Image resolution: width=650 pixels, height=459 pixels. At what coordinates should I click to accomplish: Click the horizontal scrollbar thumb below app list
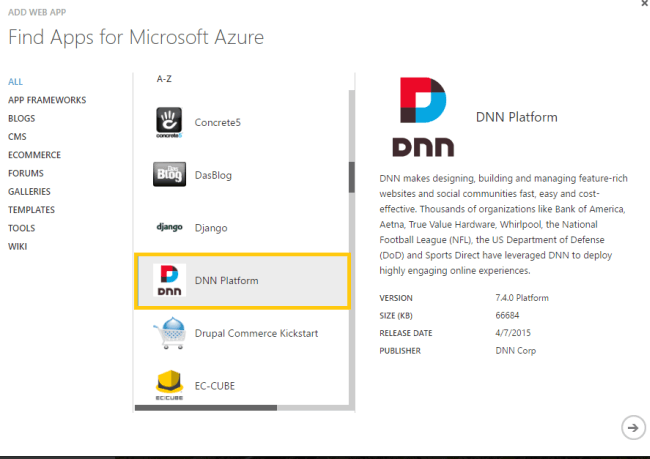pos(206,408)
